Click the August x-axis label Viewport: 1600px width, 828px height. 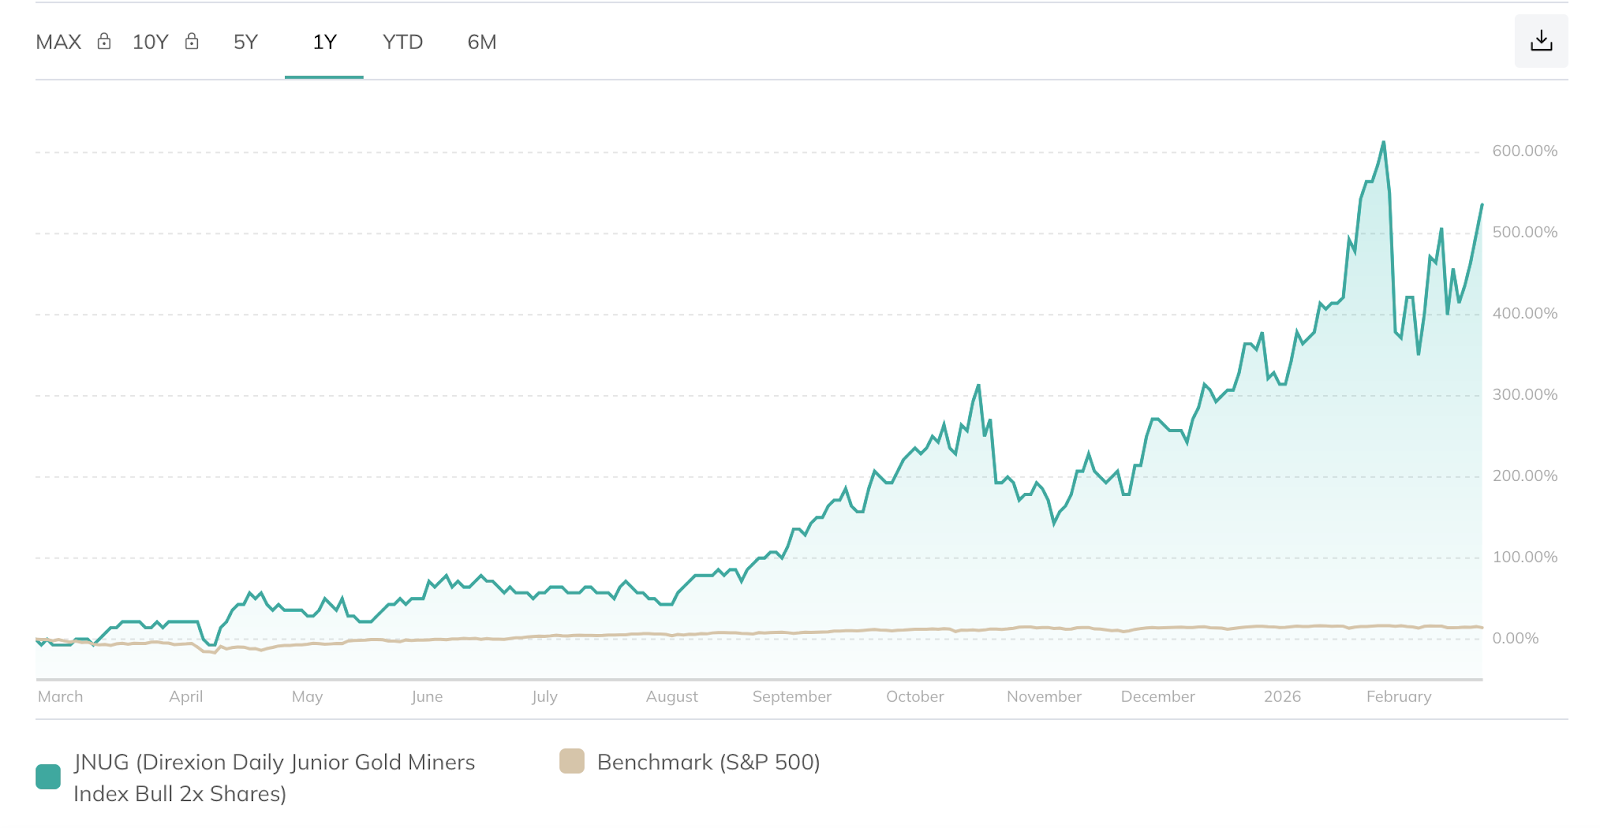(671, 697)
